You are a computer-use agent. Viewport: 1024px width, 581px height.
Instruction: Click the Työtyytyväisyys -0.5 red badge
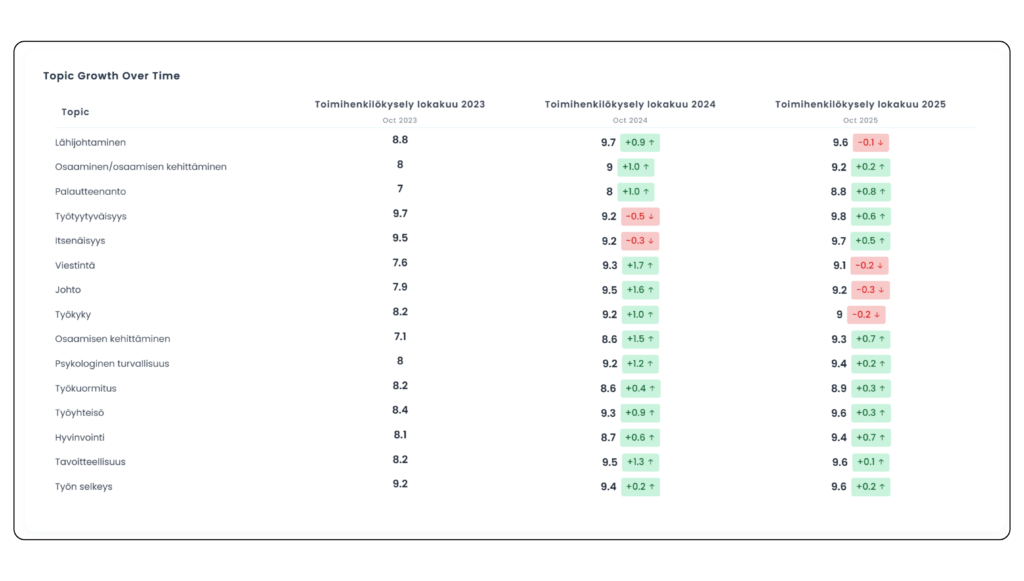640,217
